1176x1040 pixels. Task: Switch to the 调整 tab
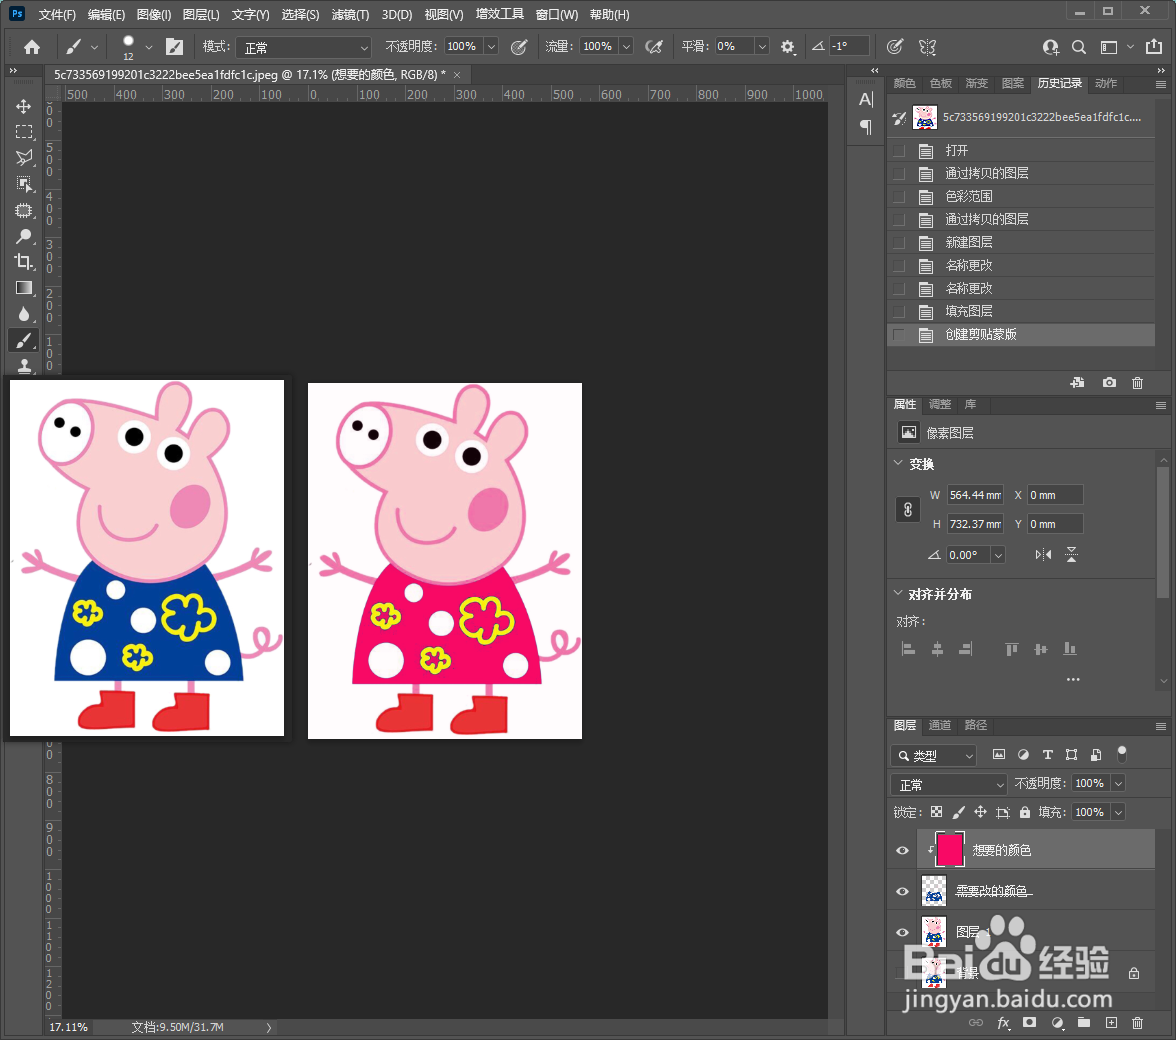point(939,404)
